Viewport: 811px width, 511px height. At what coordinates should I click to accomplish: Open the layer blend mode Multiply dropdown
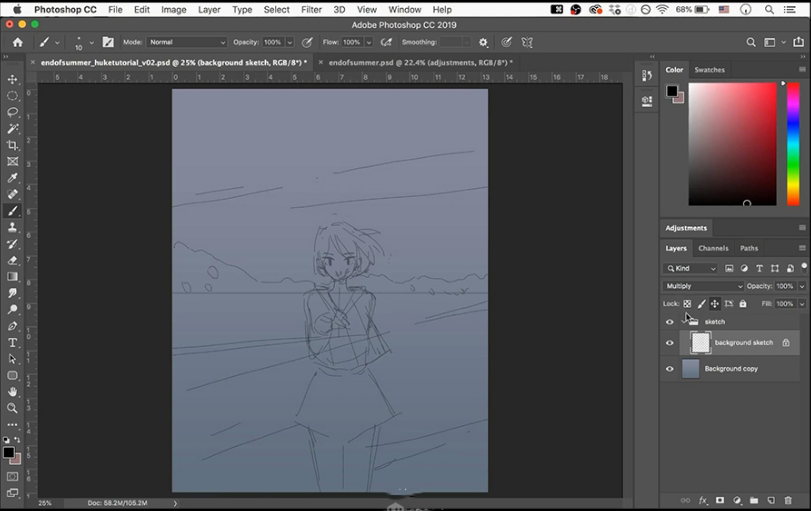pyautogui.click(x=704, y=286)
